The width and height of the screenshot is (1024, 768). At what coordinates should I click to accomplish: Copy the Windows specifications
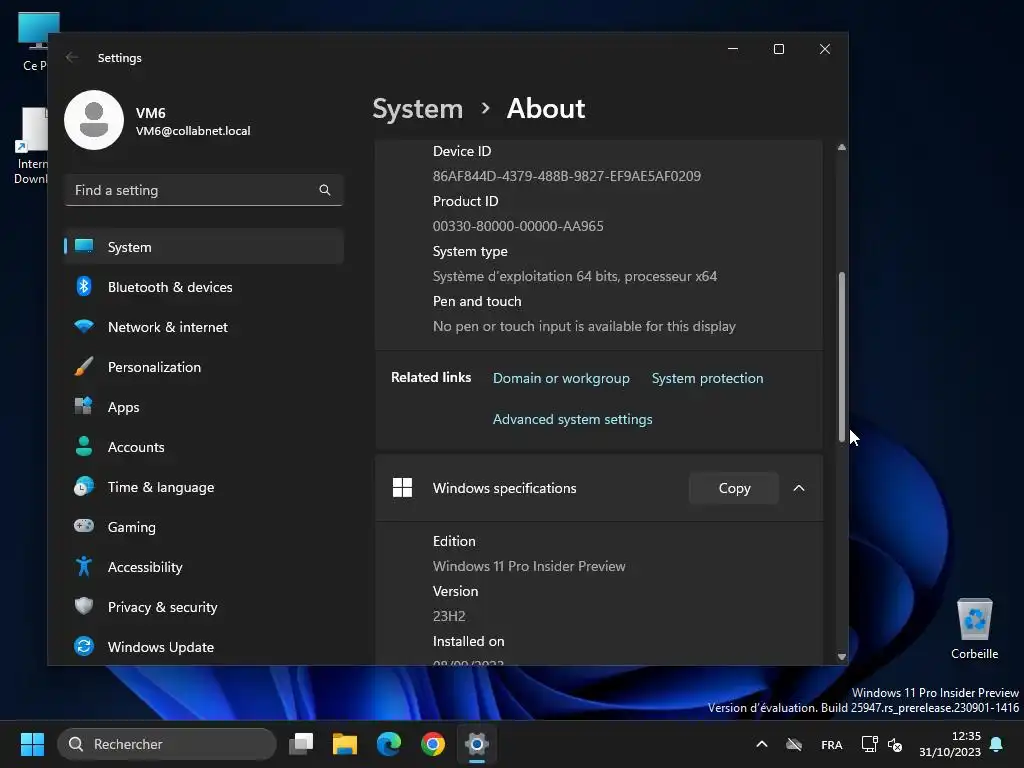[734, 488]
